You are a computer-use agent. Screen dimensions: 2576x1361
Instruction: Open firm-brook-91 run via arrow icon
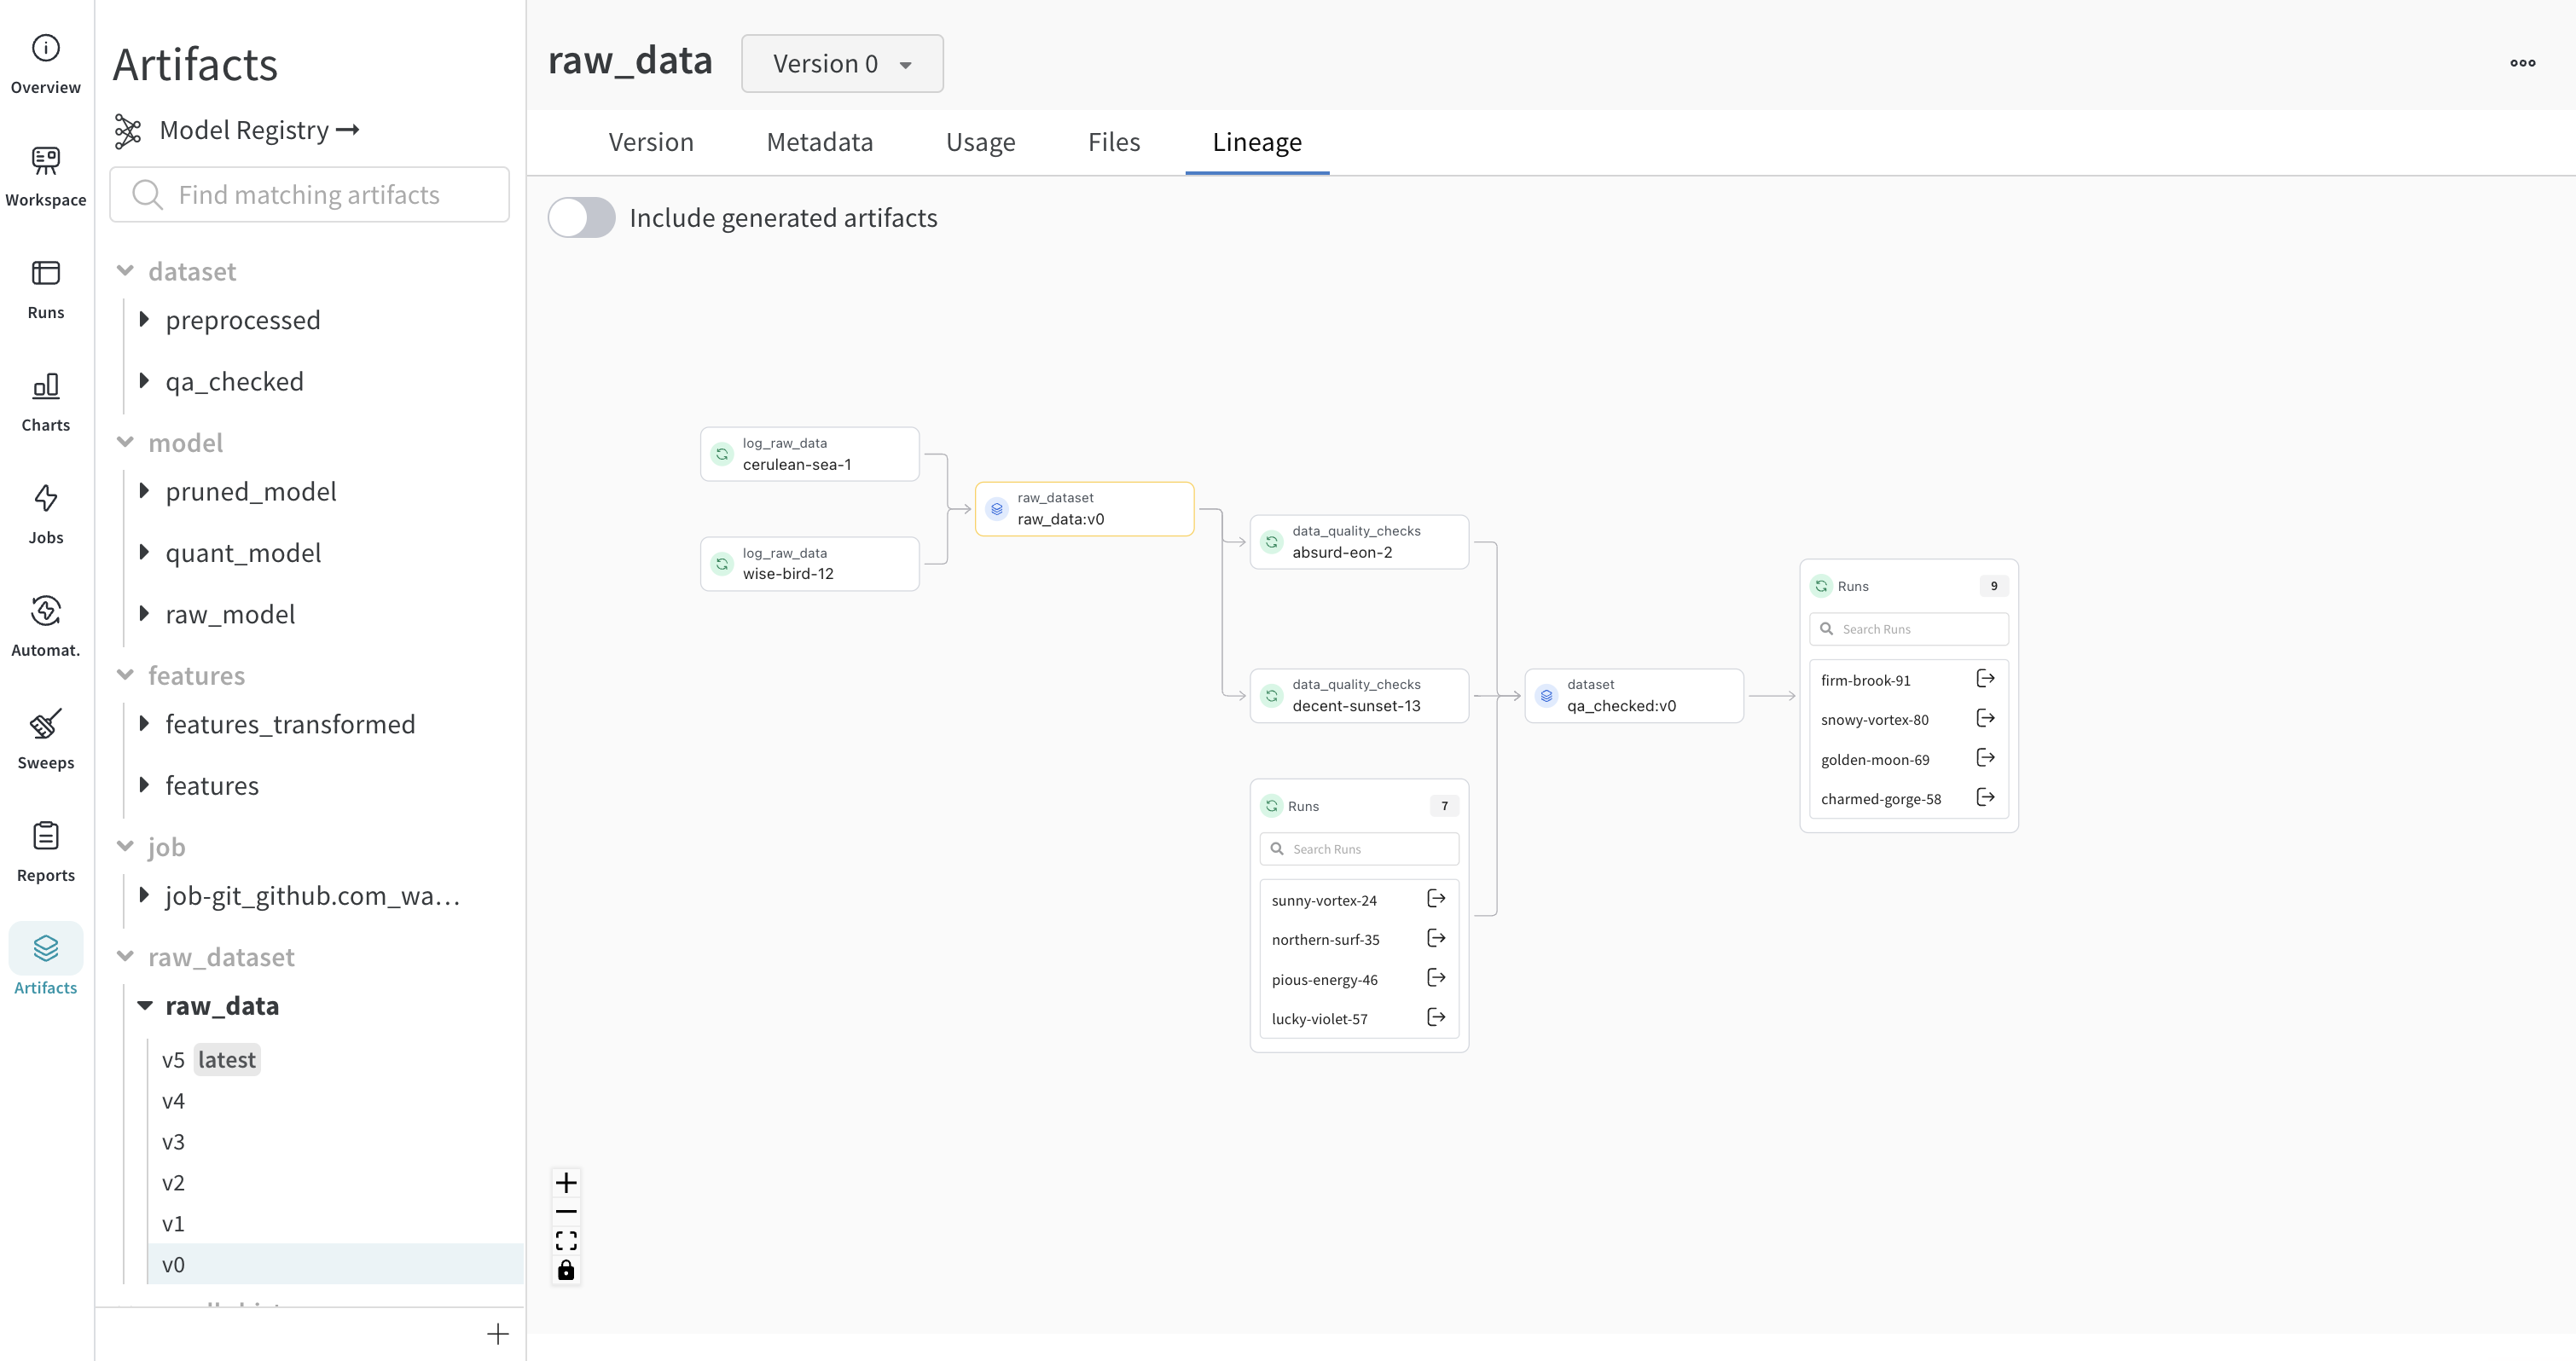(1985, 679)
